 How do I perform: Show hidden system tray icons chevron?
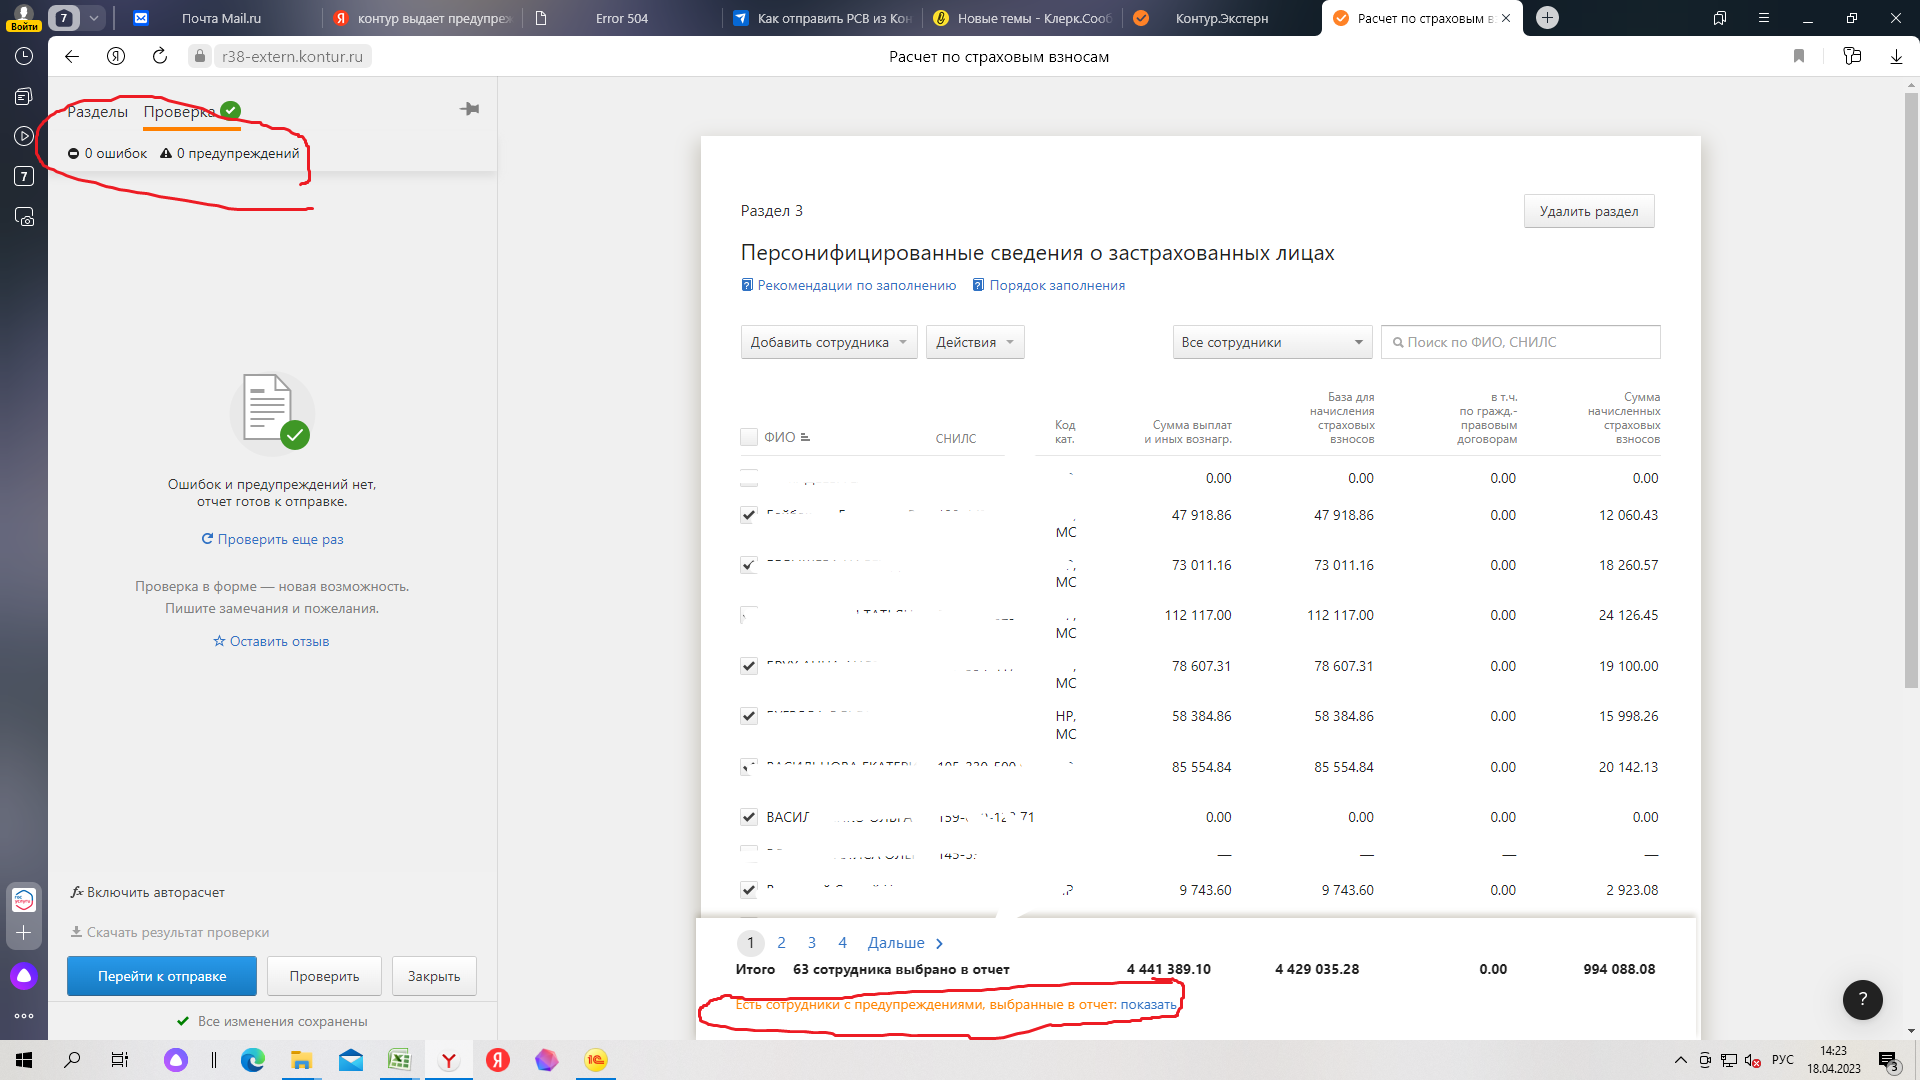1680,1060
